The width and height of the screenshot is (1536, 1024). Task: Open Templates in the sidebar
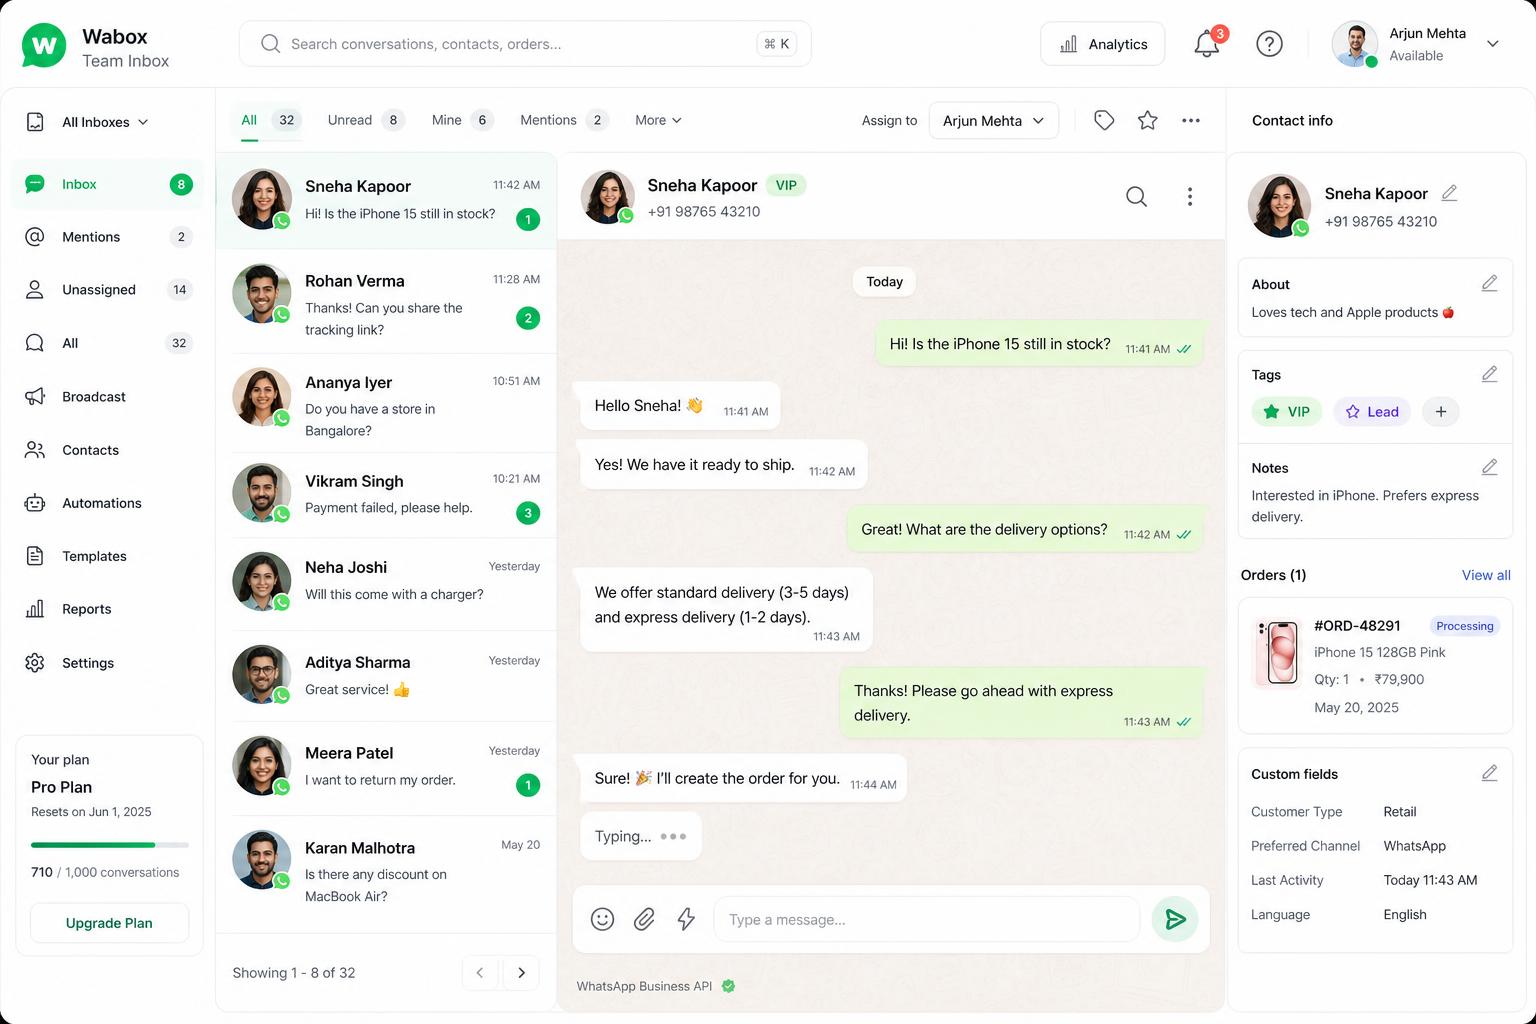tap(107, 556)
